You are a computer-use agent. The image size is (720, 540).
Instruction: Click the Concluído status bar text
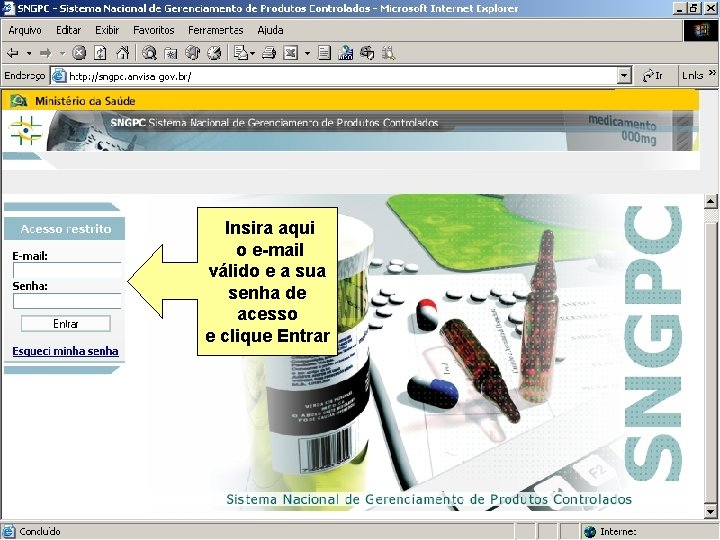coord(40,532)
